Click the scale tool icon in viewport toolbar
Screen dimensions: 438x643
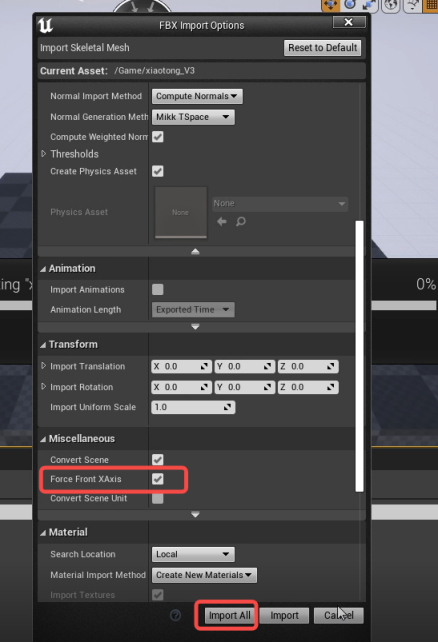[x=369, y=5]
